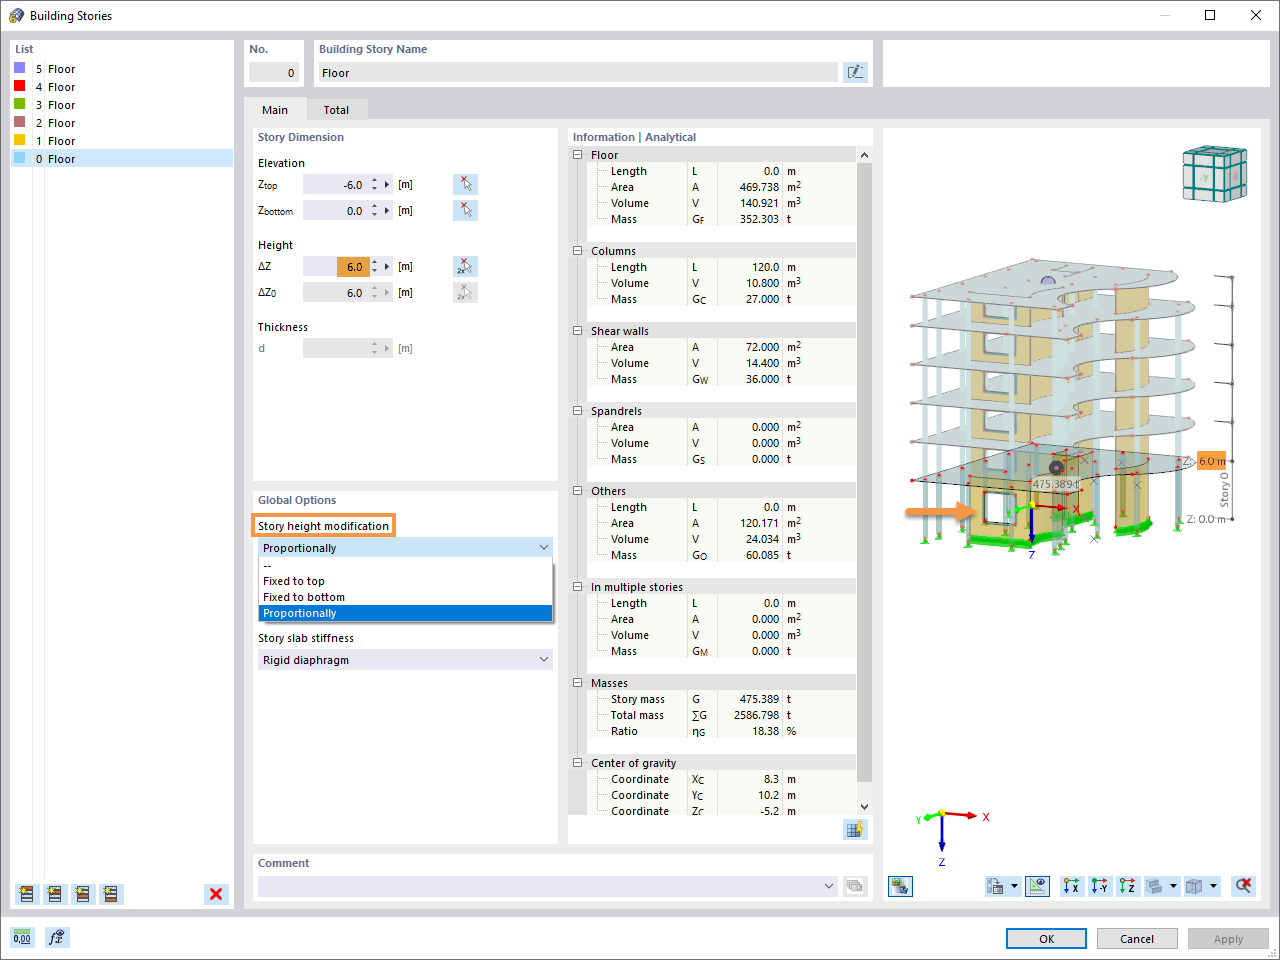The image size is (1280, 960).
Task: Click Information panel scroll-down arrow
Action: (x=865, y=807)
